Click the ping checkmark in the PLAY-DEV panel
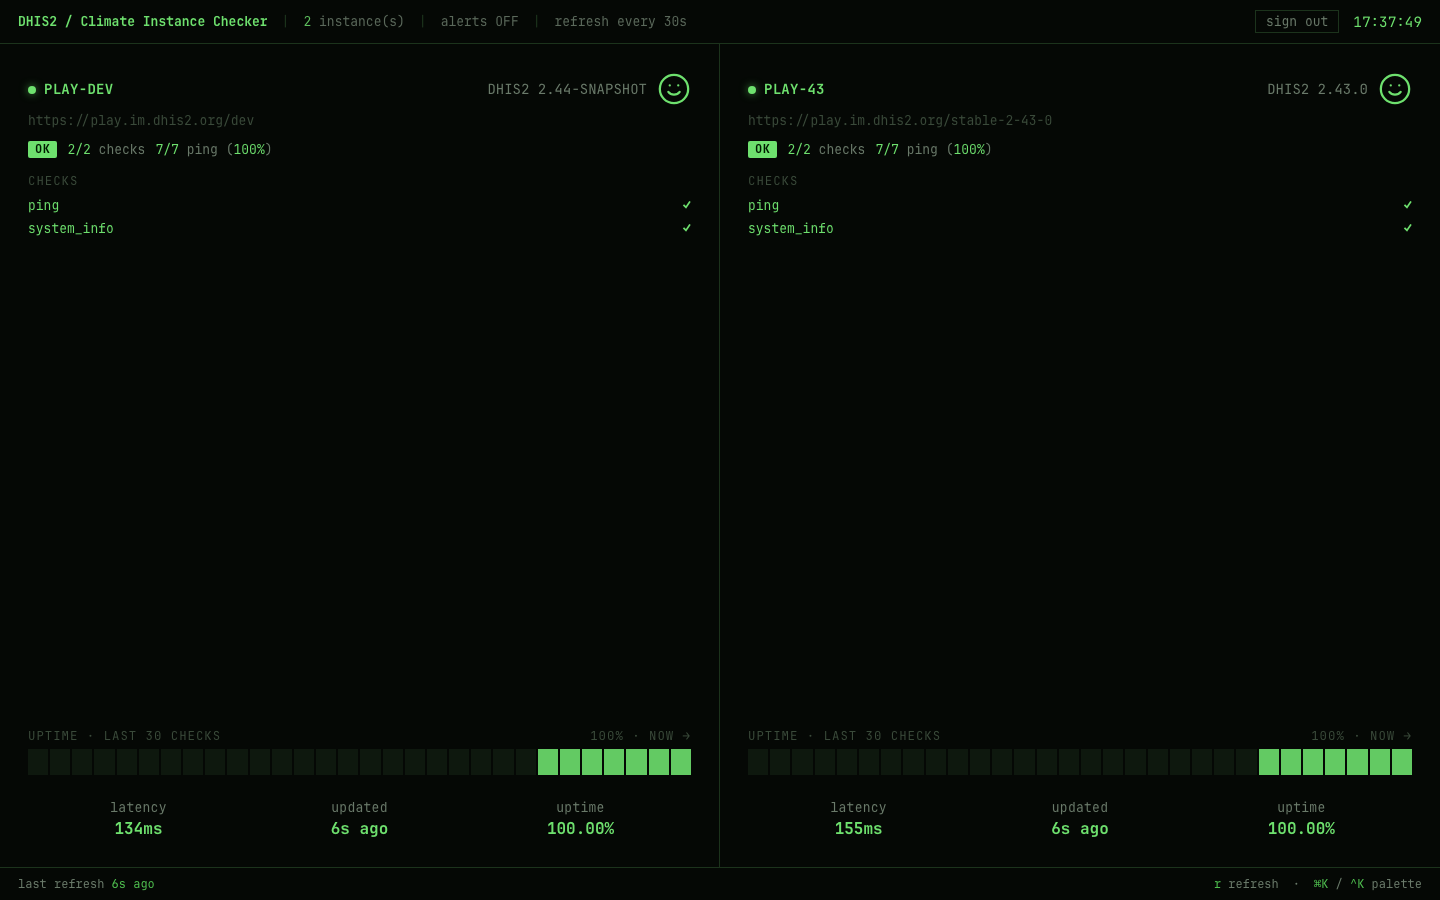 [x=687, y=205]
